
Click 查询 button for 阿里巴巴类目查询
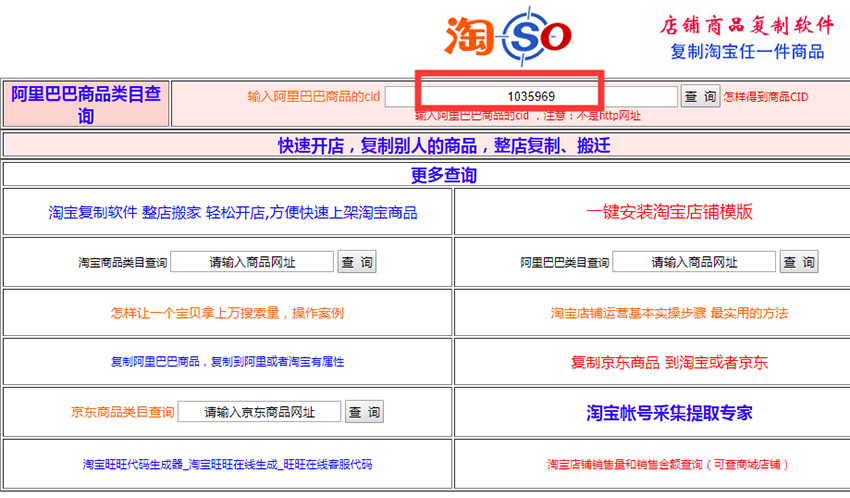click(799, 262)
